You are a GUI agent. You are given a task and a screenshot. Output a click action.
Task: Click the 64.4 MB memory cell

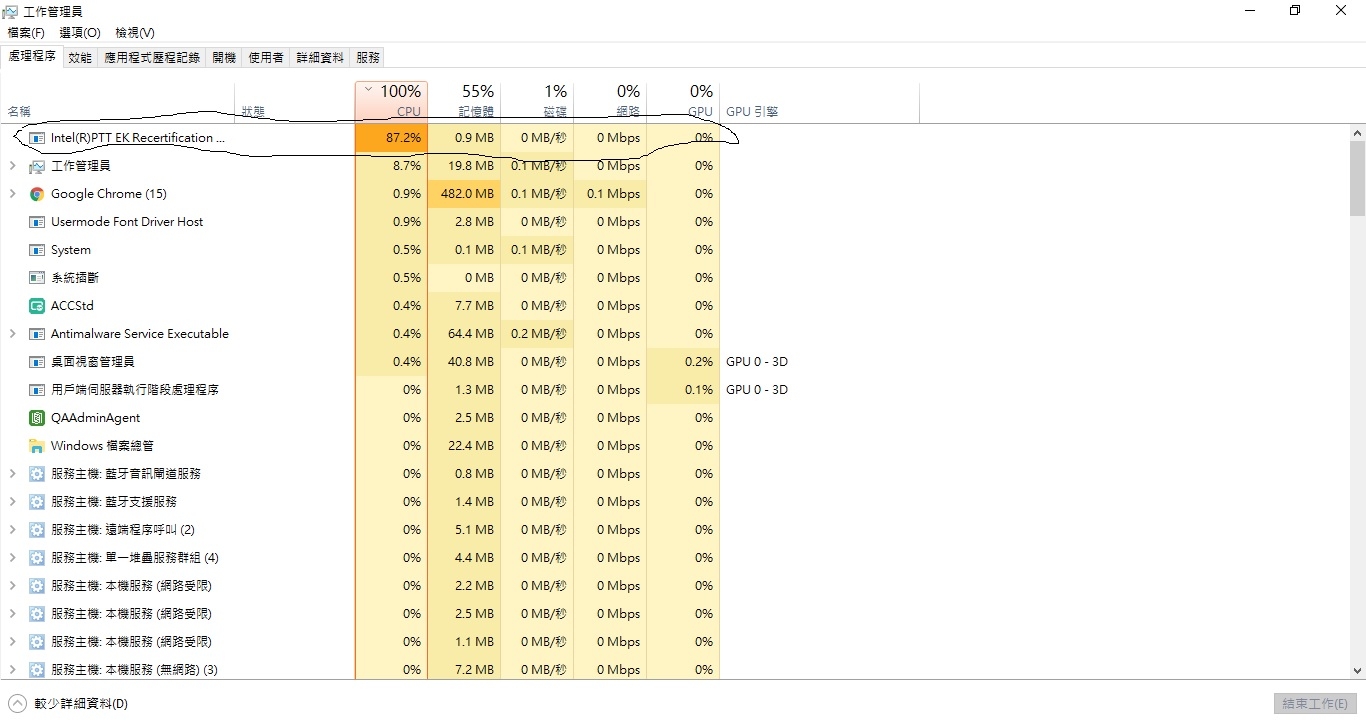464,334
